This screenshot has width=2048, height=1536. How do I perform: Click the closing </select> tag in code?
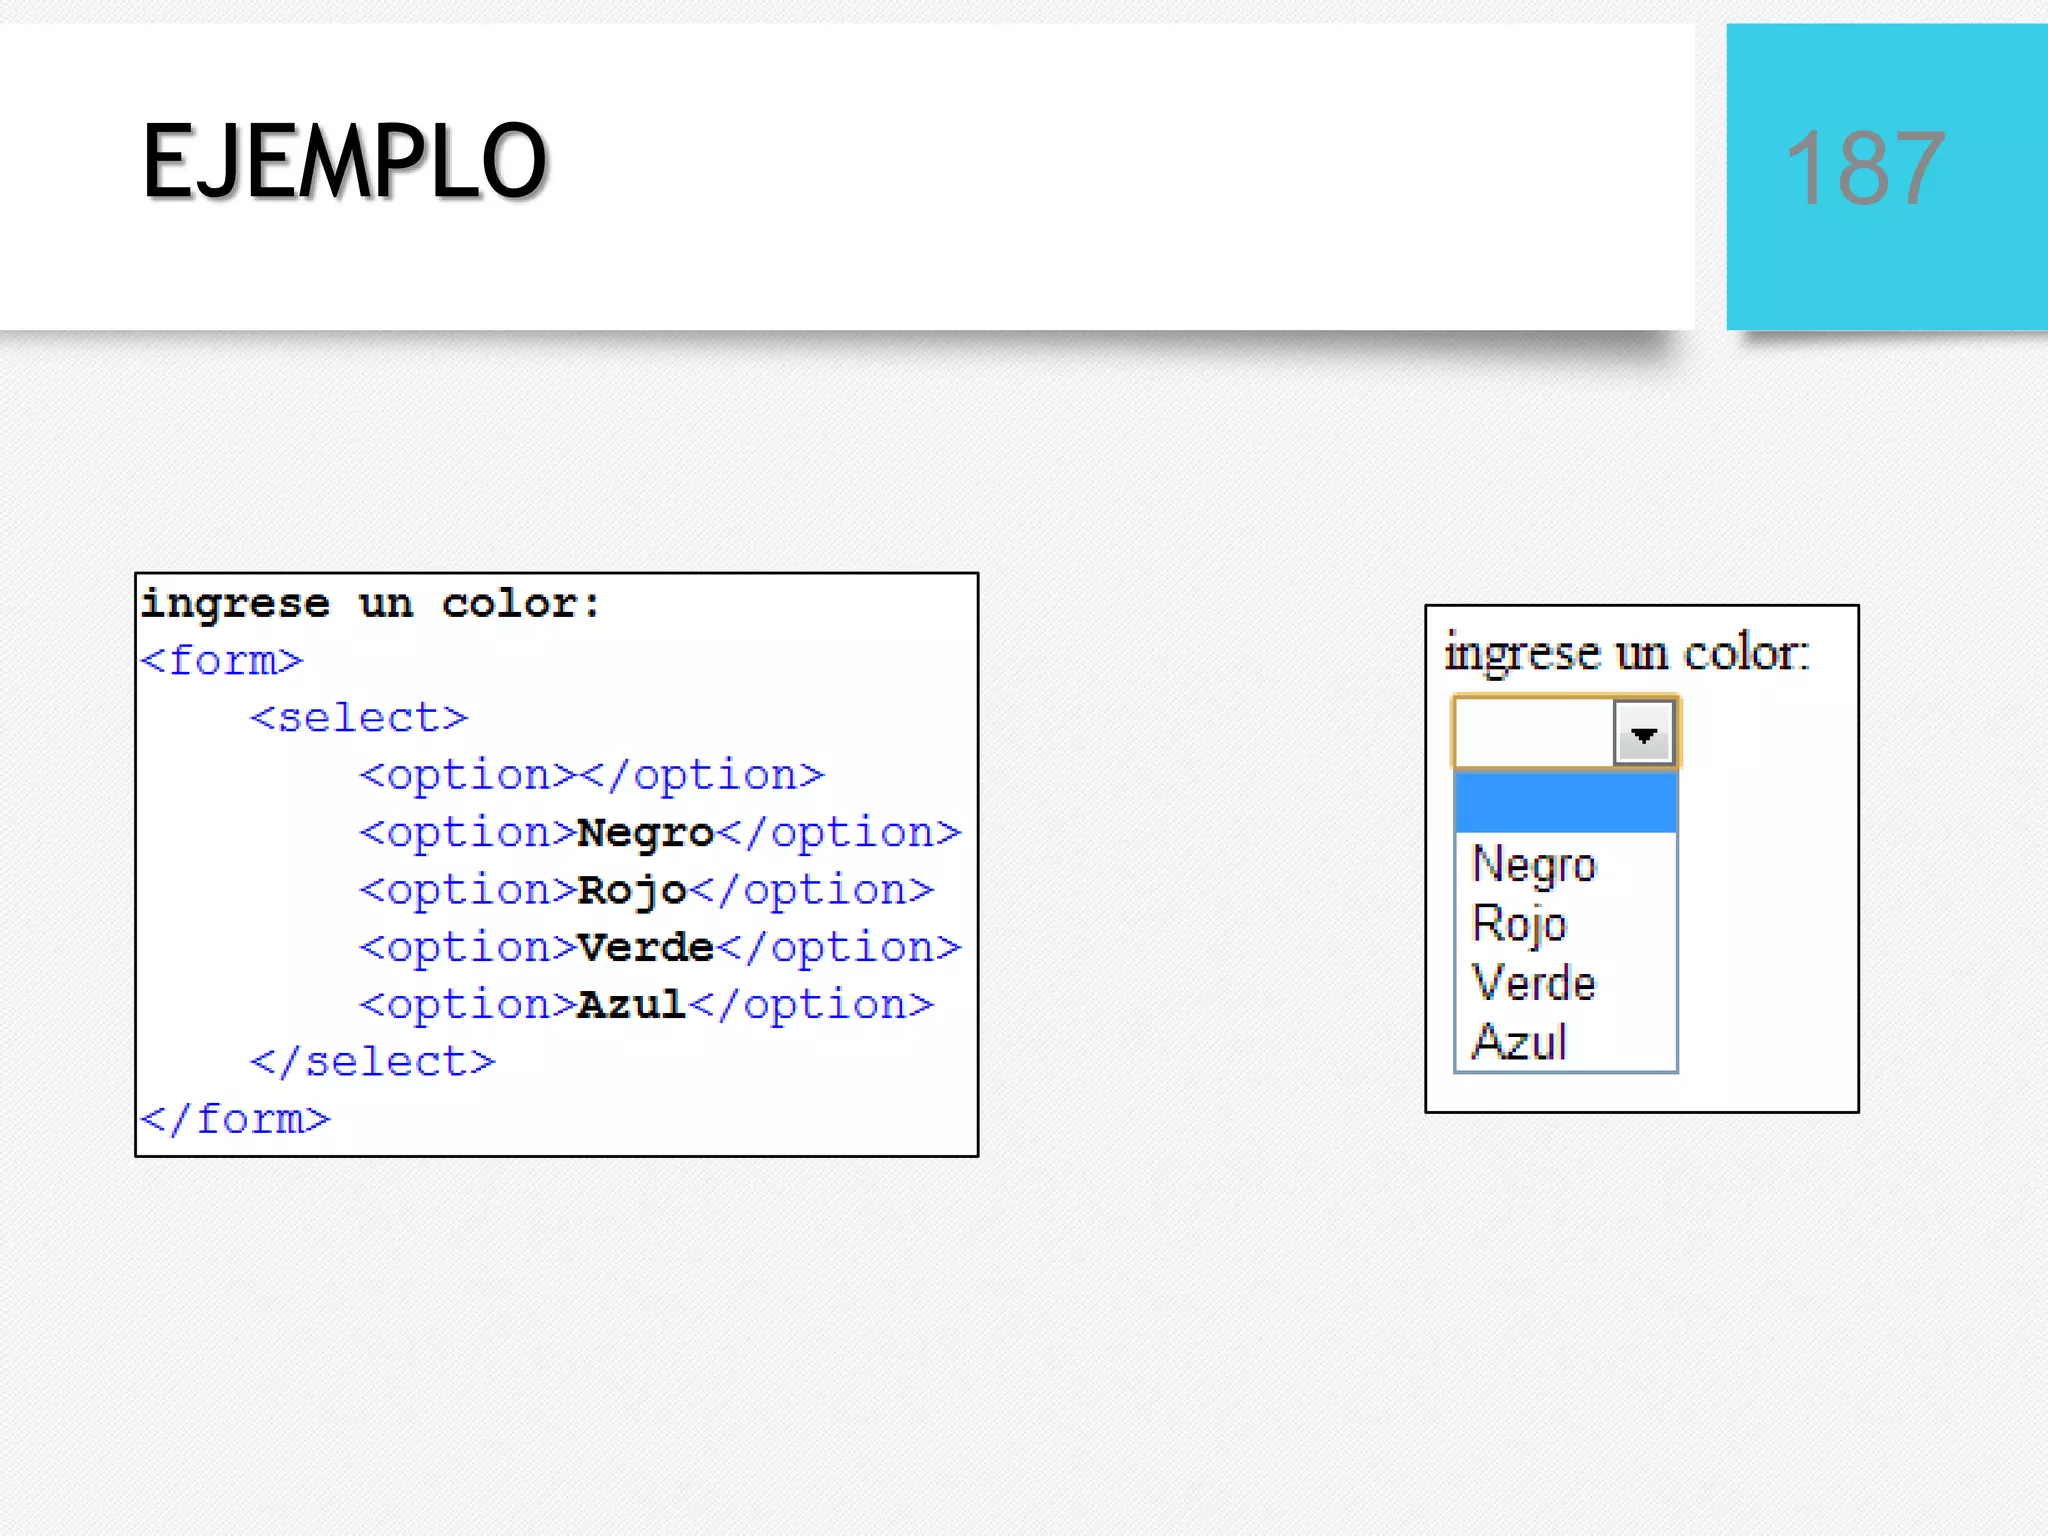tap(372, 1062)
